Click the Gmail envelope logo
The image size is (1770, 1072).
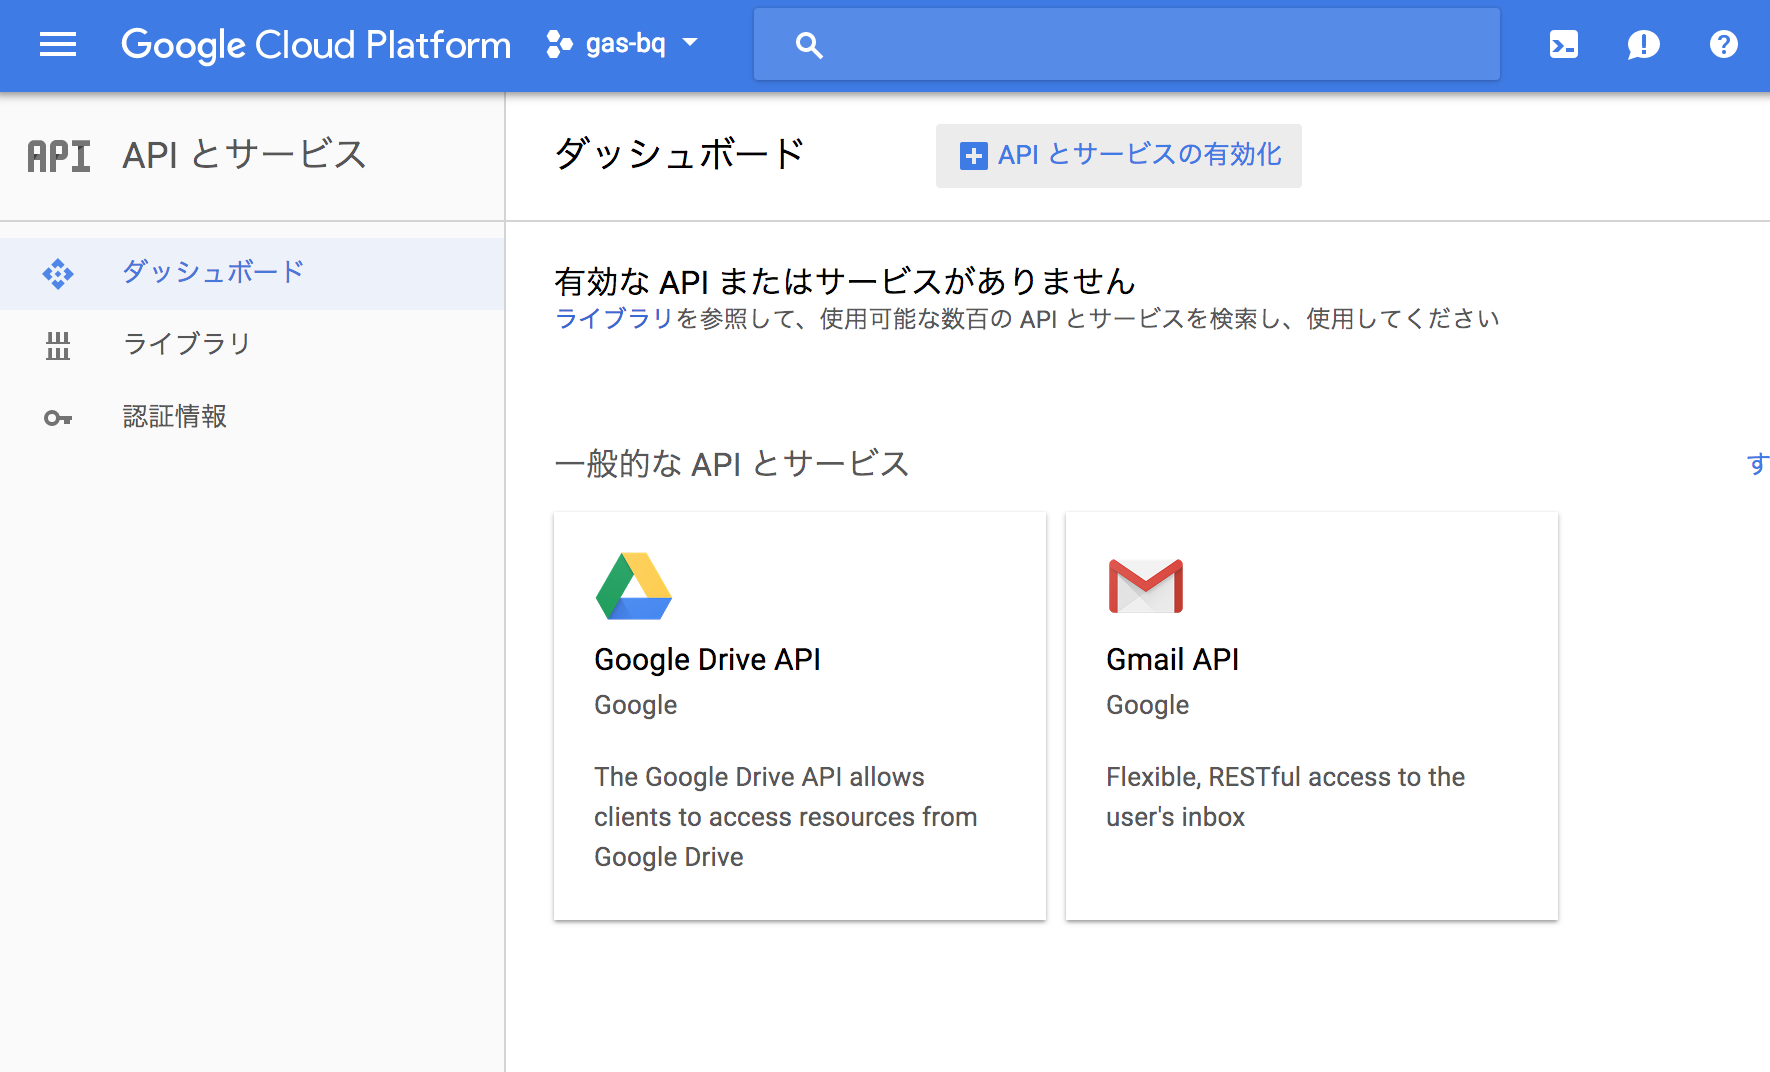click(x=1146, y=586)
